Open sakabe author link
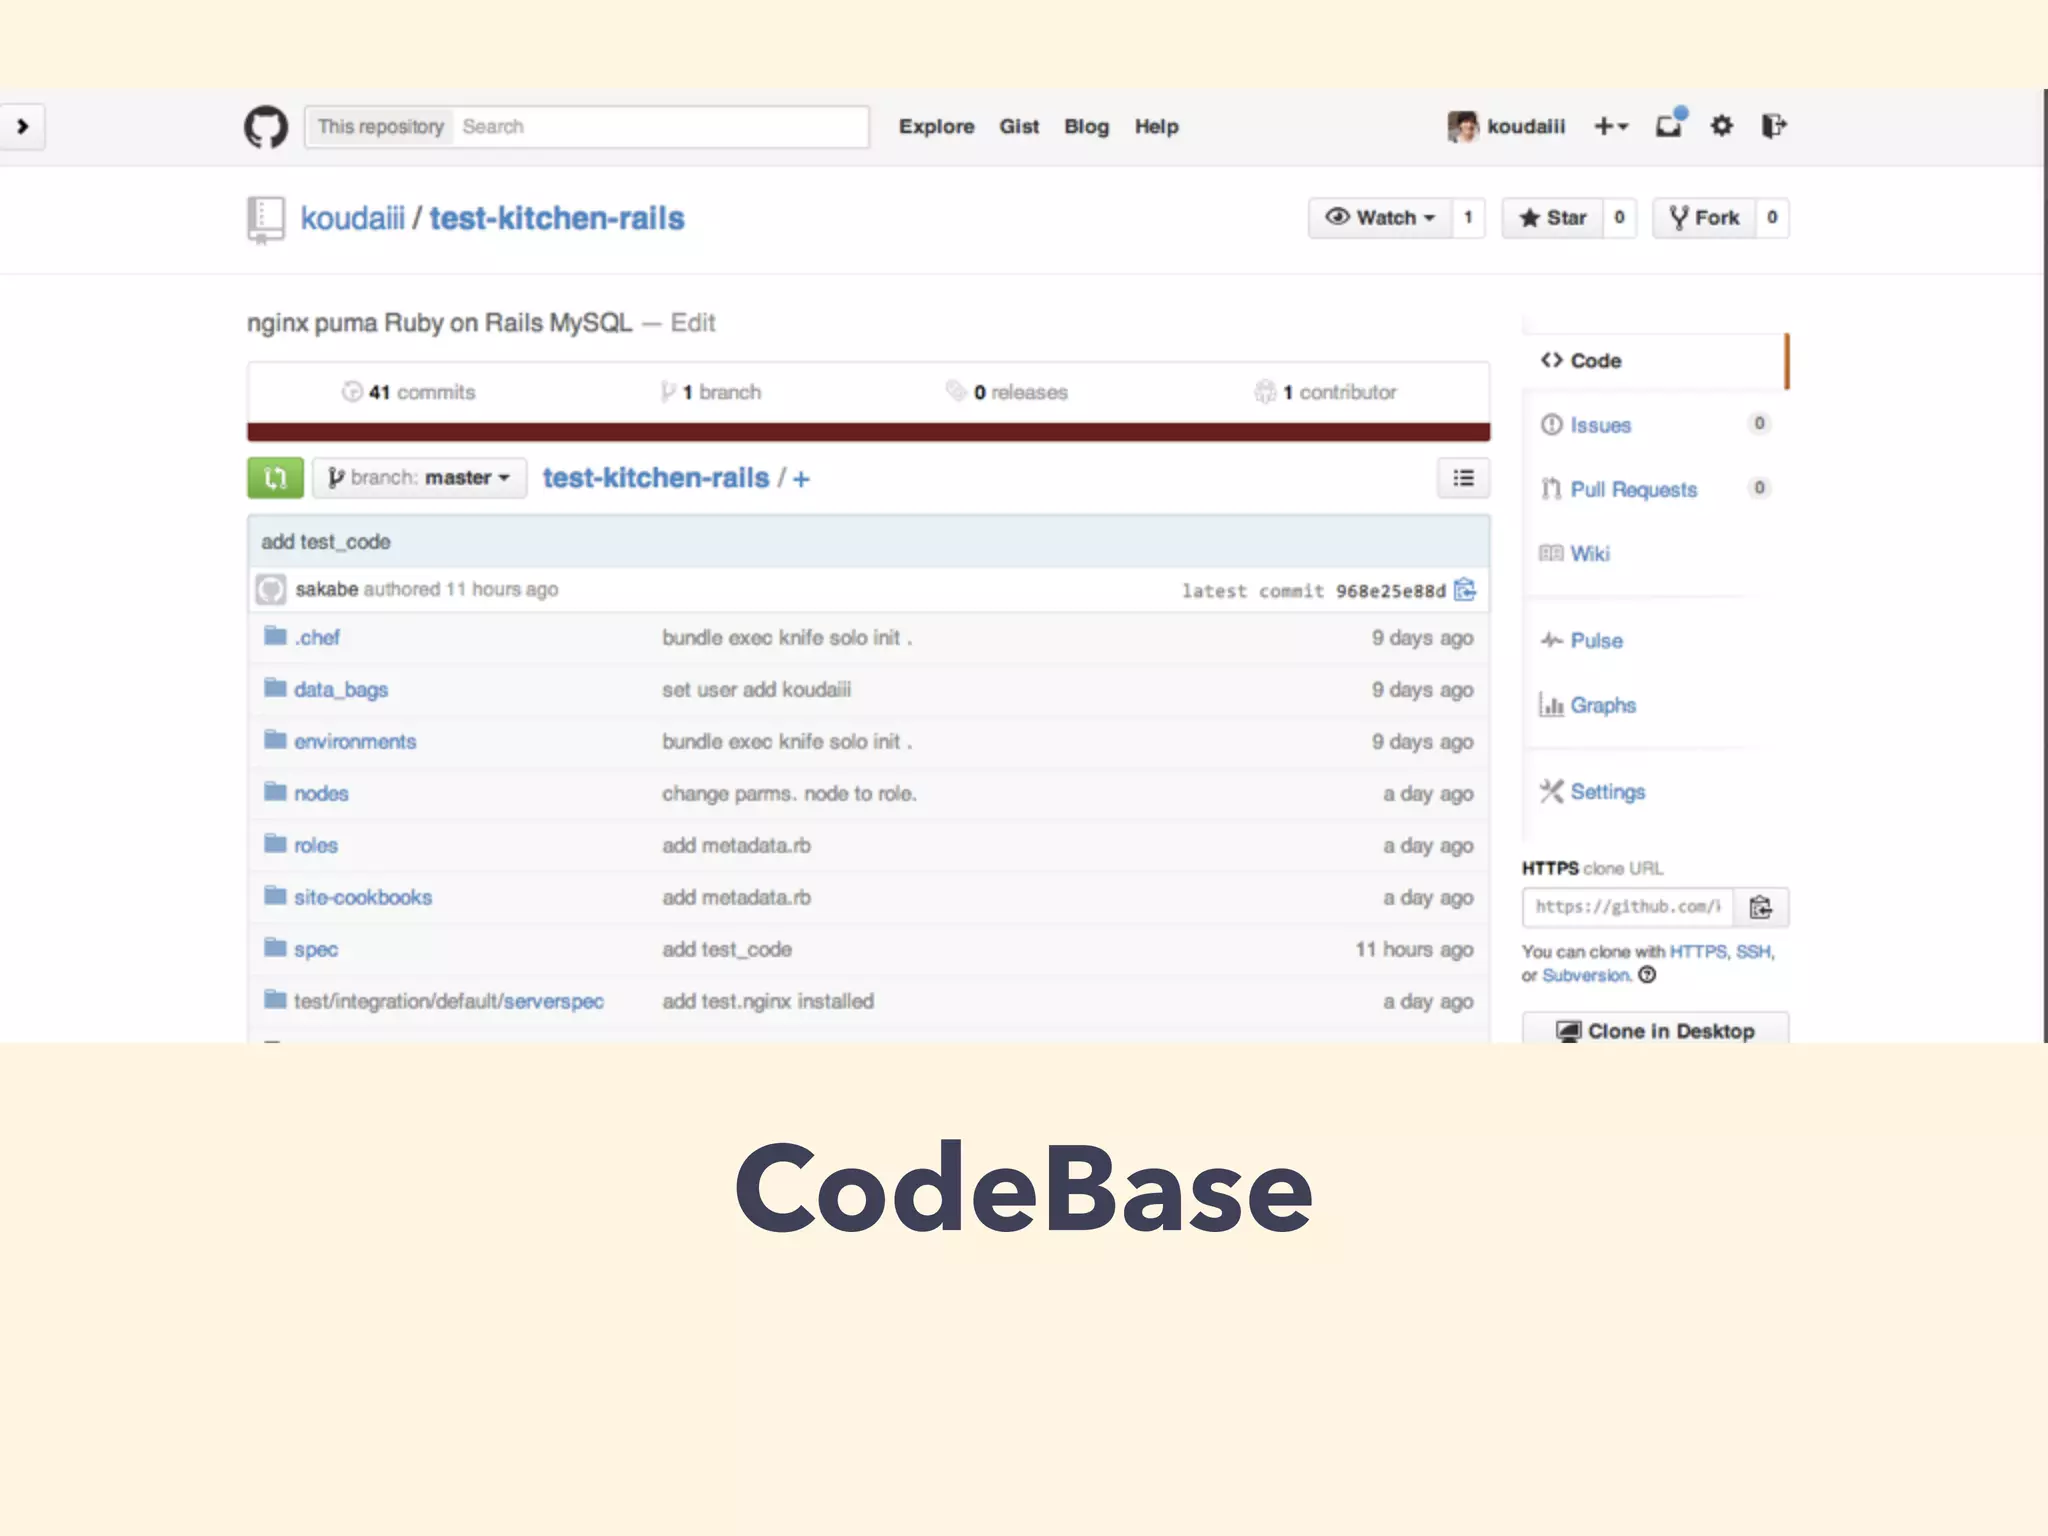Viewport: 2048px width, 1536px height. pyautogui.click(x=327, y=589)
